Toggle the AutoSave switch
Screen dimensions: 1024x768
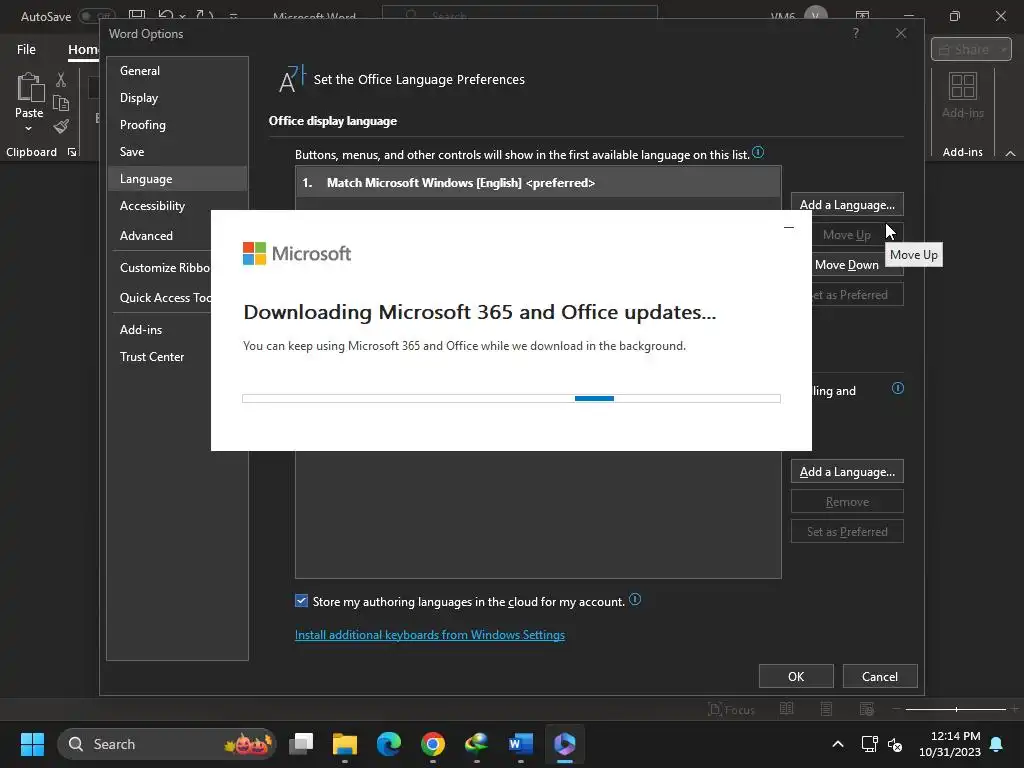point(97,16)
